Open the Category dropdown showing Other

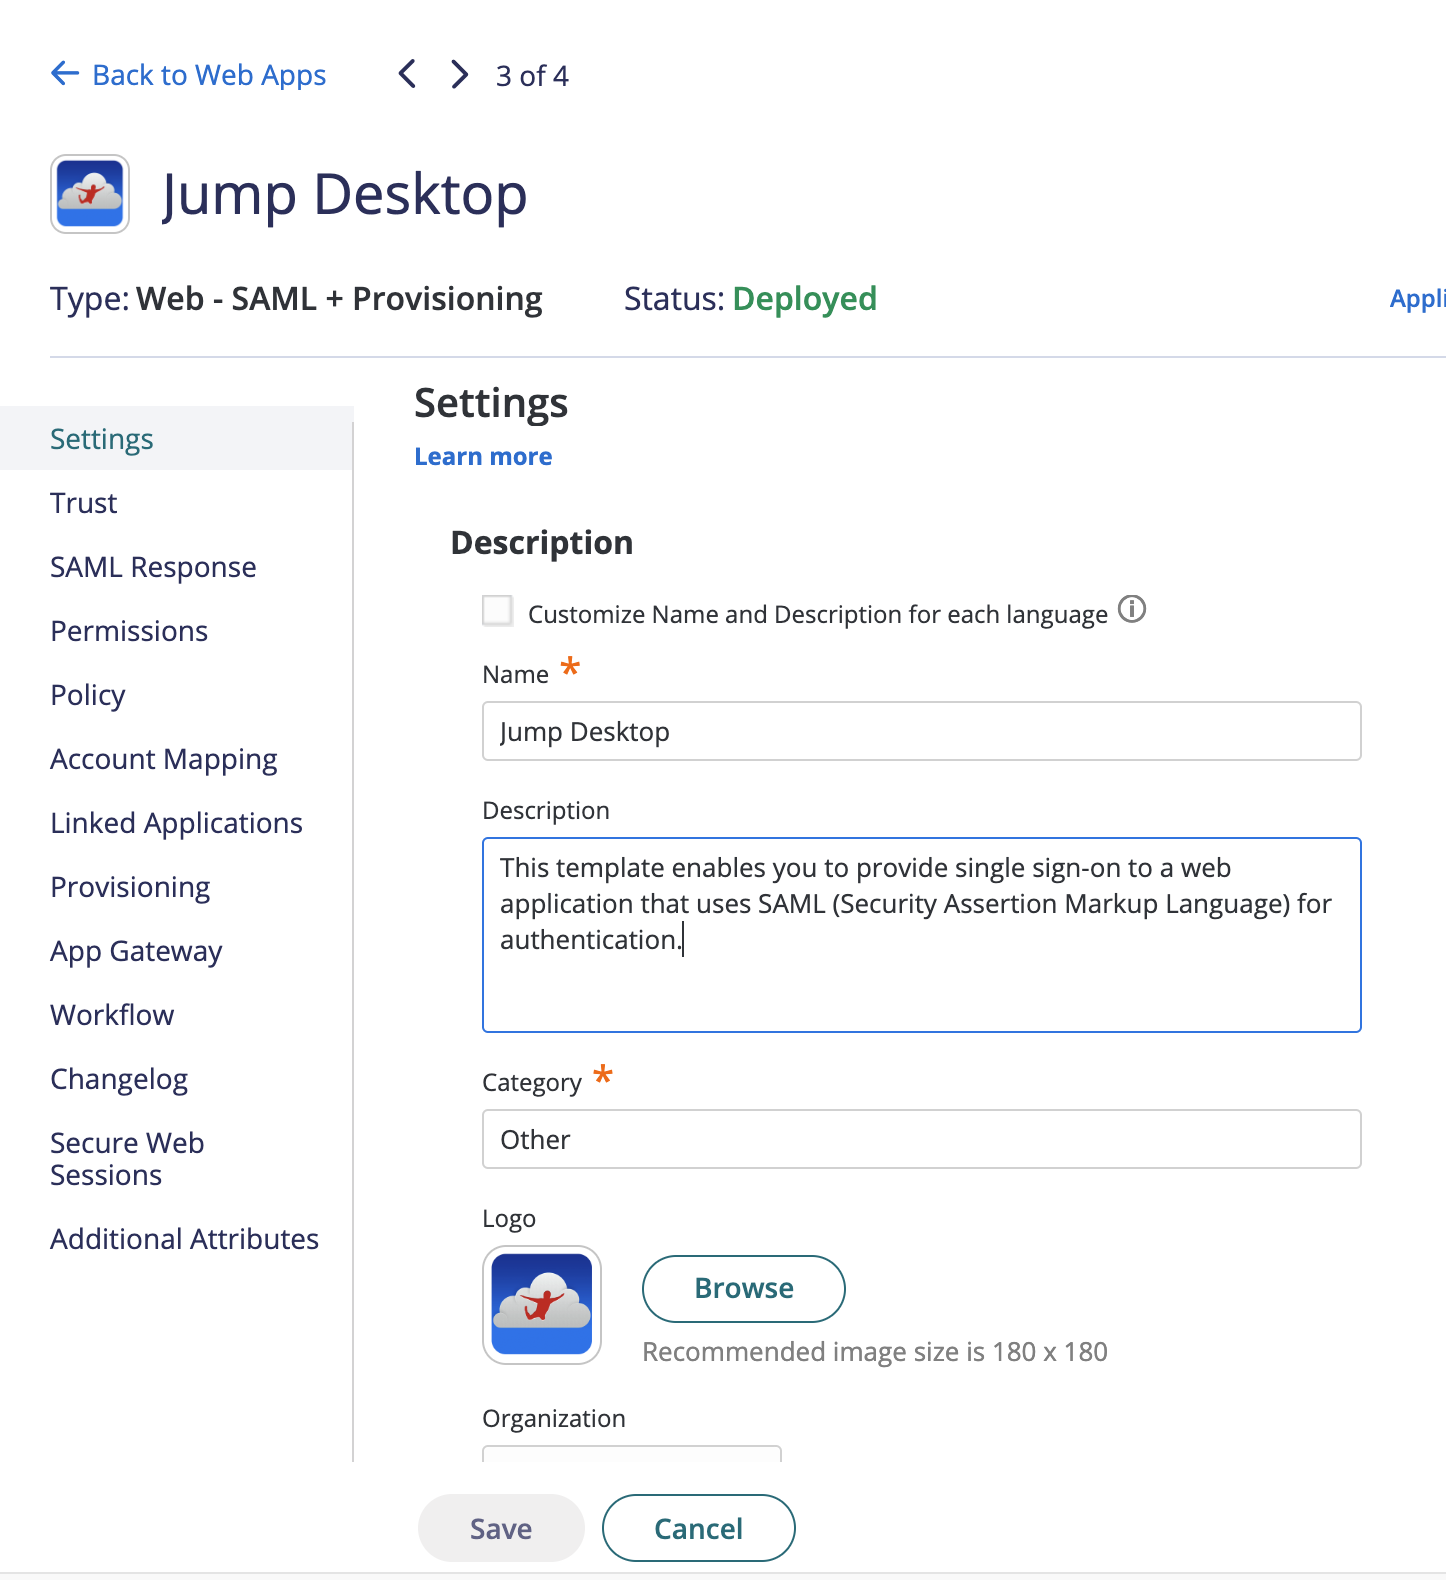(922, 1139)
